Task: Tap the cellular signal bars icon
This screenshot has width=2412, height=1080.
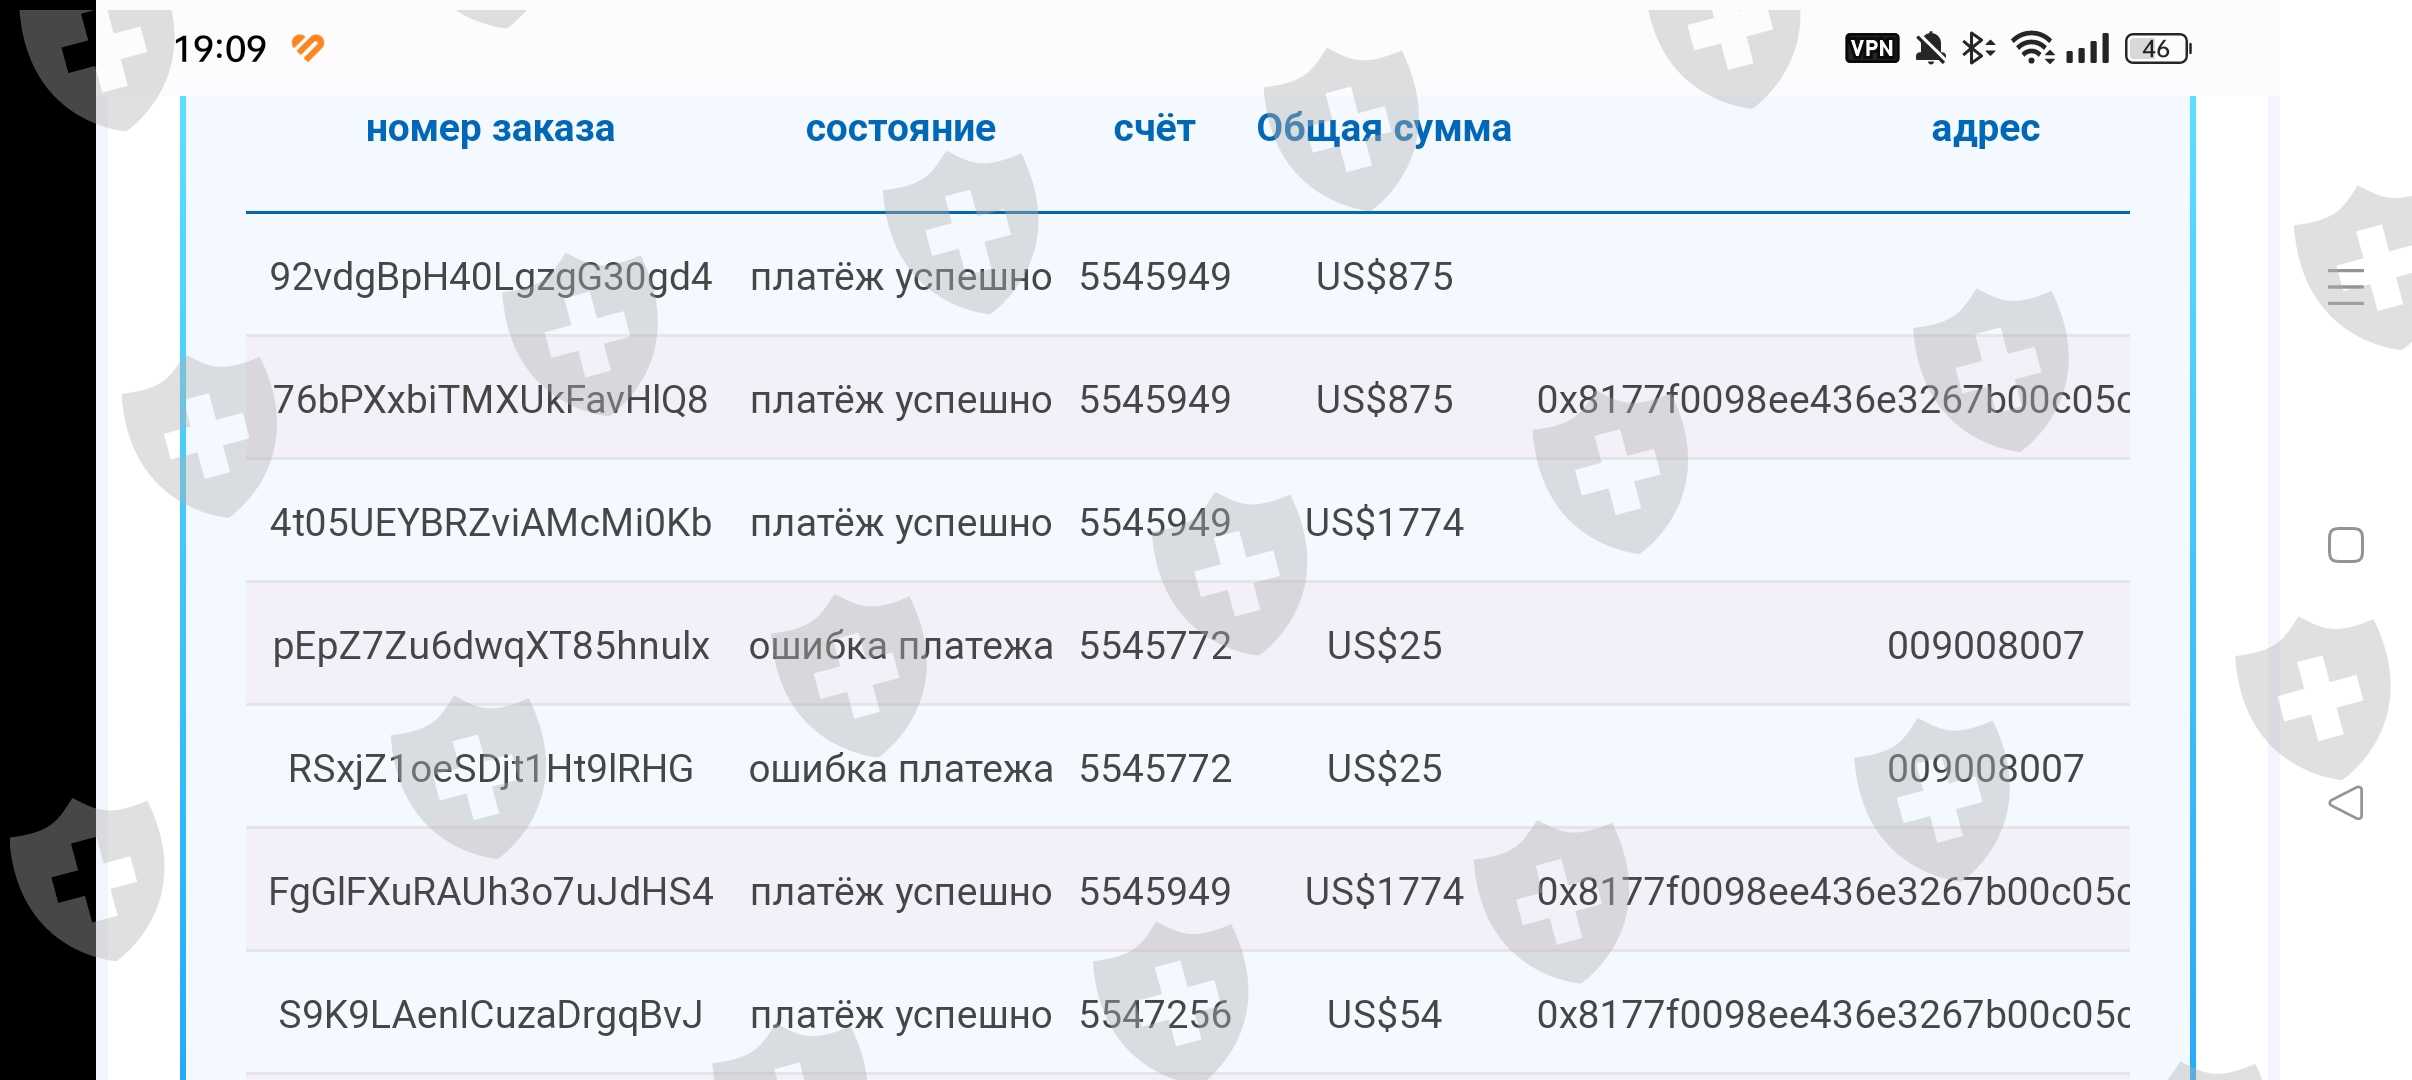Action: coord(2088,48)
